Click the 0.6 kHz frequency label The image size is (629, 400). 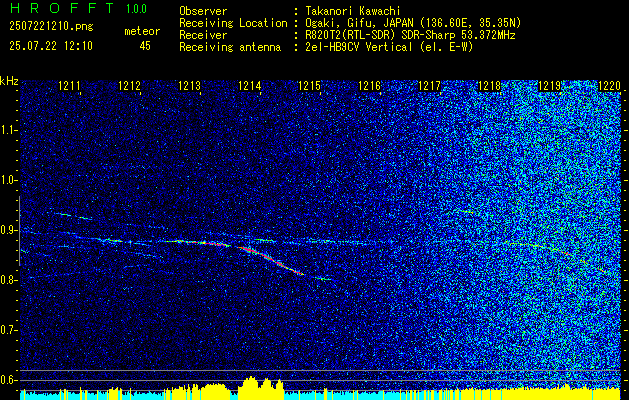[x=9, y=380]
